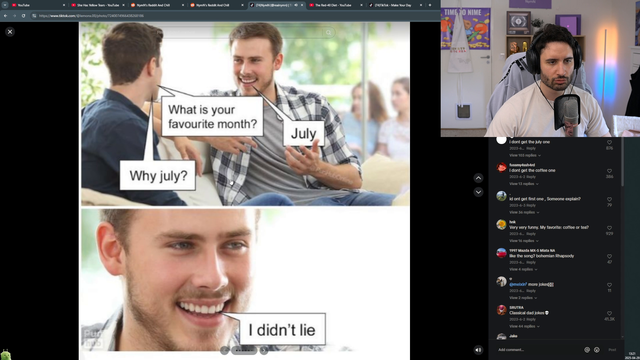Mute the audio icon on the TikTok tab
The image size is (640, 360).
(296, 5)
